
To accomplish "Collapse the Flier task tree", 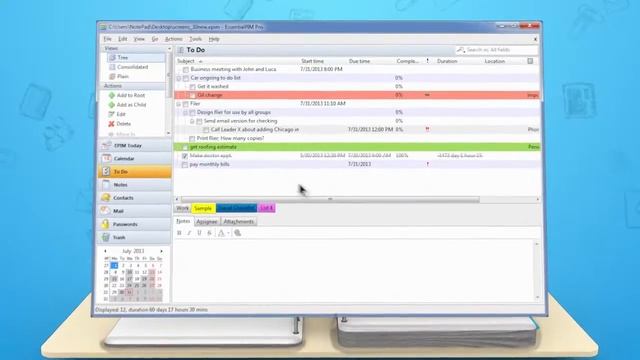I will [179, 104].
